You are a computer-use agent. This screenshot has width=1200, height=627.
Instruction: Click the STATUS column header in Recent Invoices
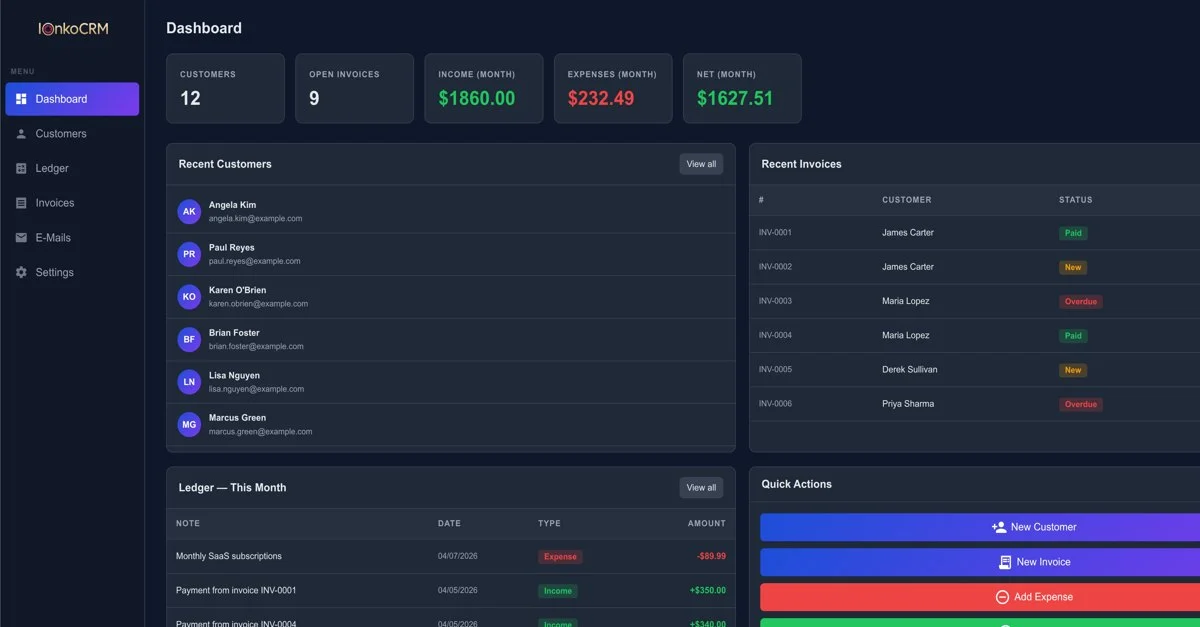click(1076, 200)
